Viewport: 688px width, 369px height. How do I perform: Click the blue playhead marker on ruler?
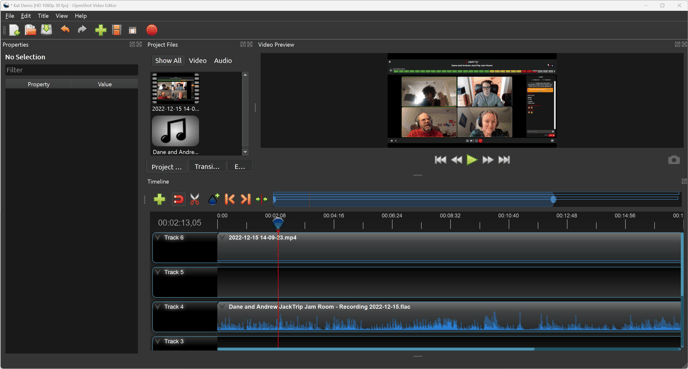[x=278, y=224]
